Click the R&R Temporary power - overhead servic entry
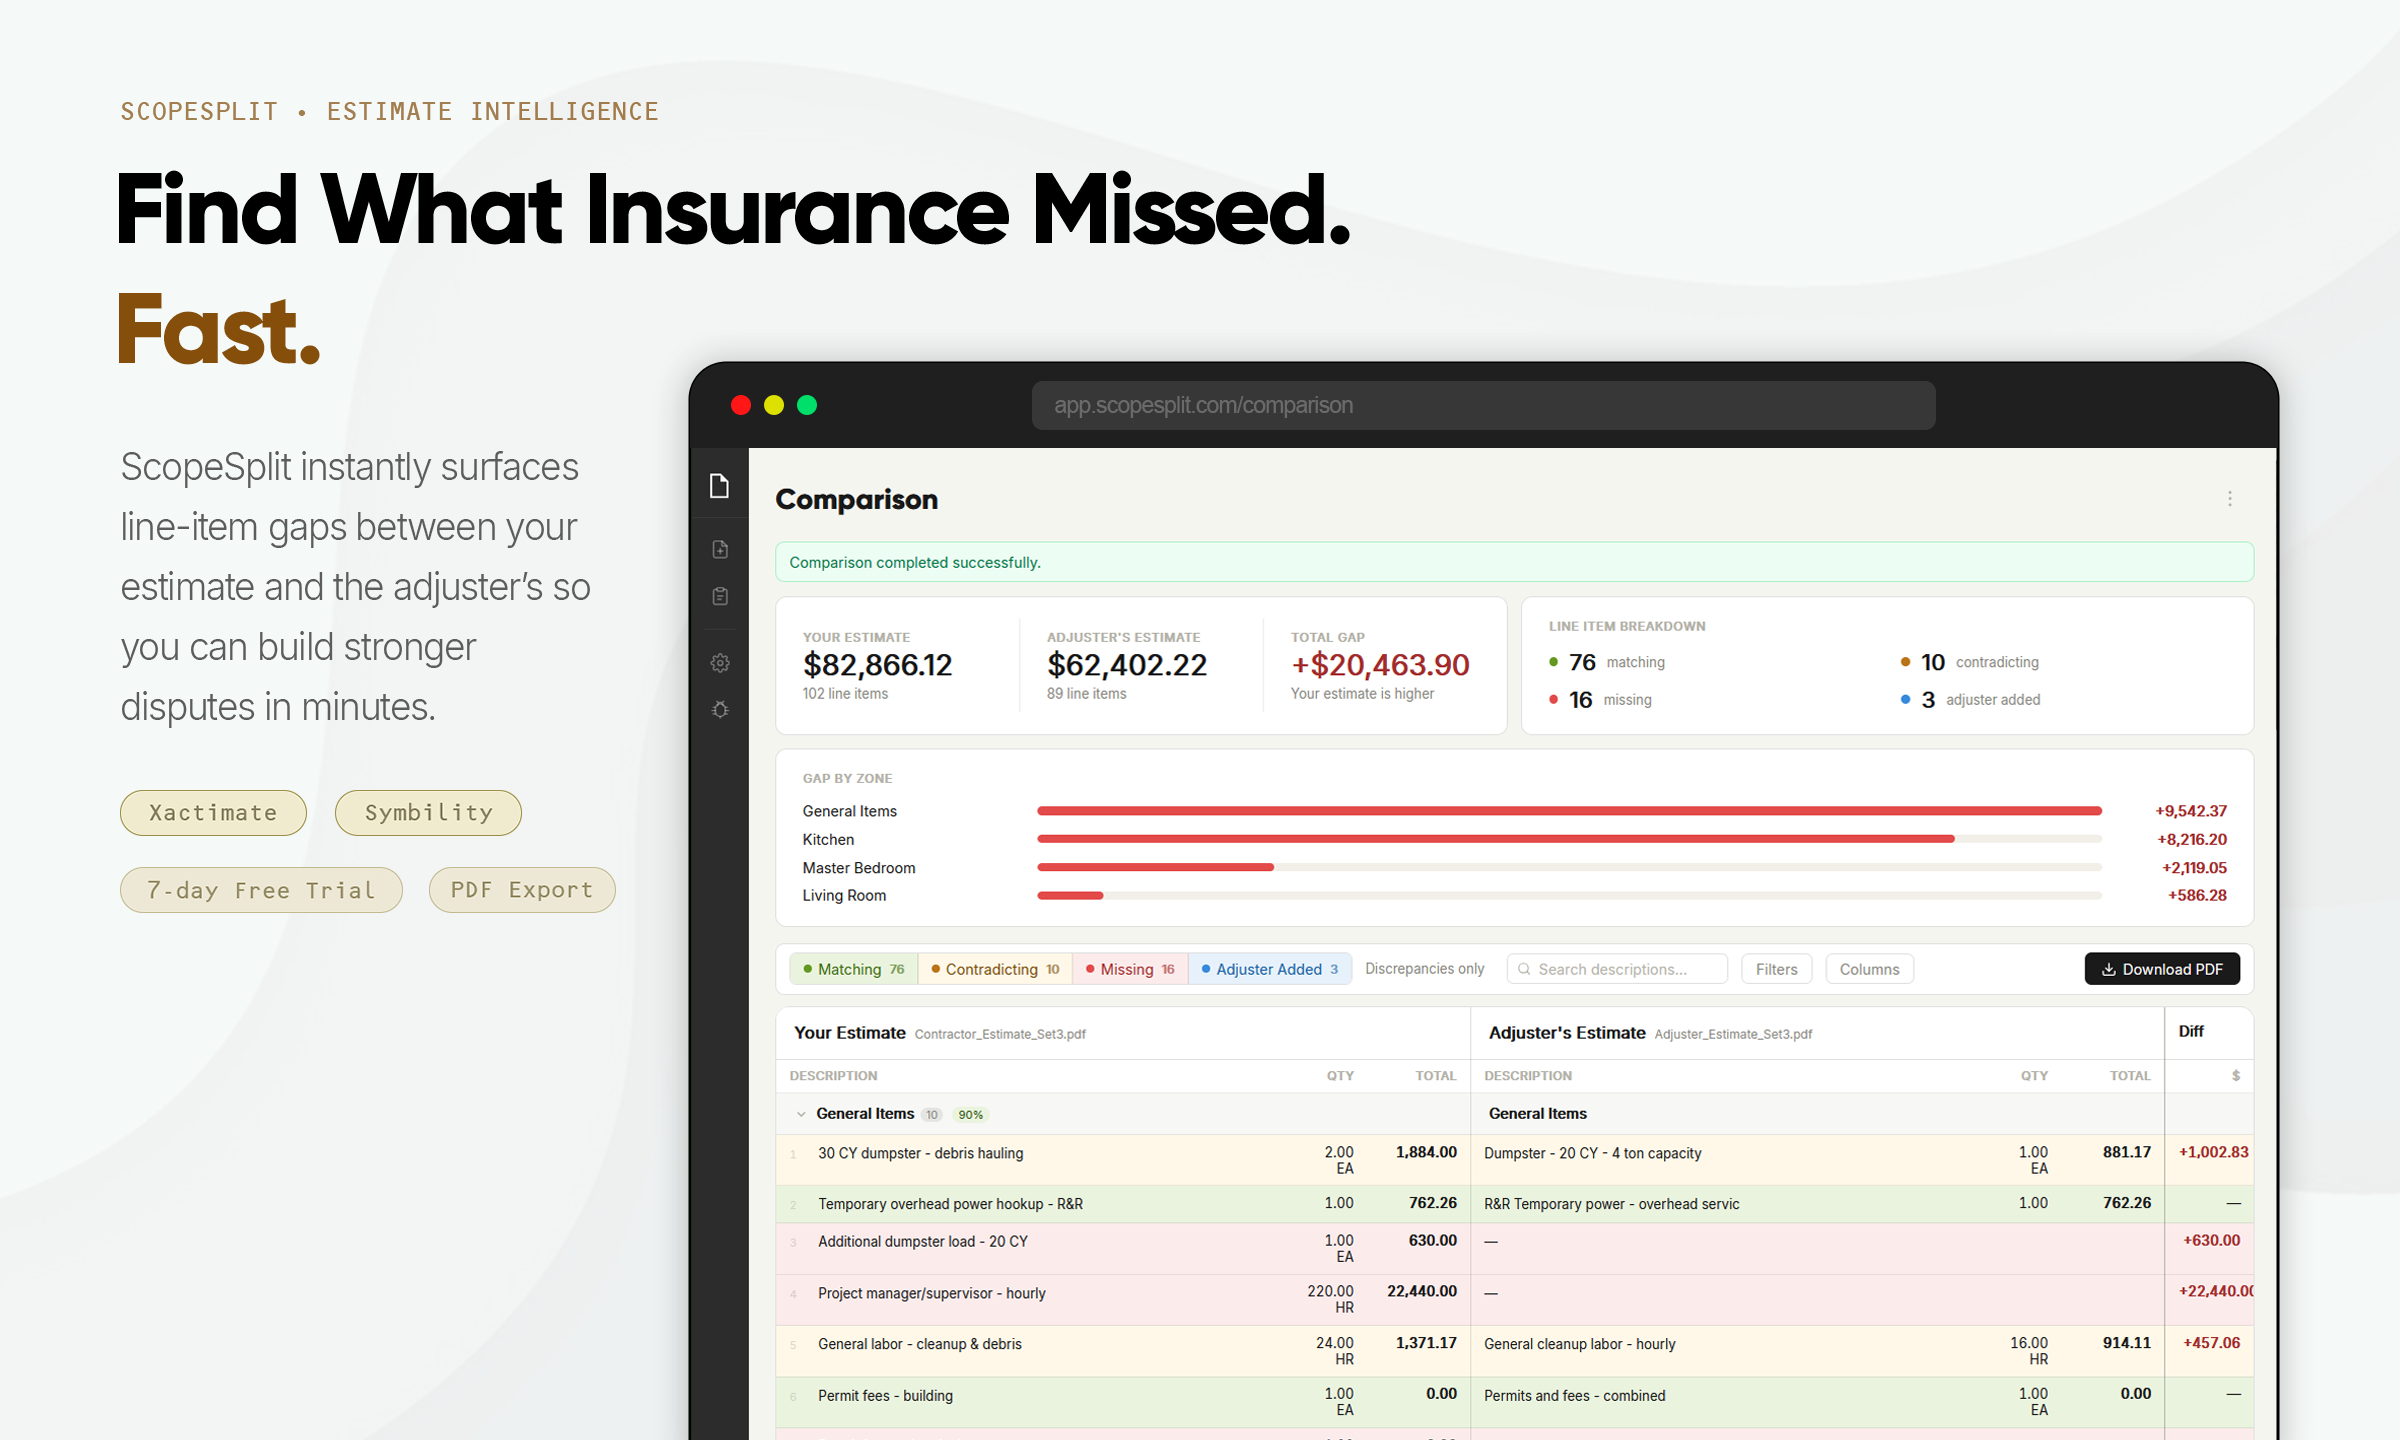This screenshot has width=2400, height=1440. click(1611, 1204)
